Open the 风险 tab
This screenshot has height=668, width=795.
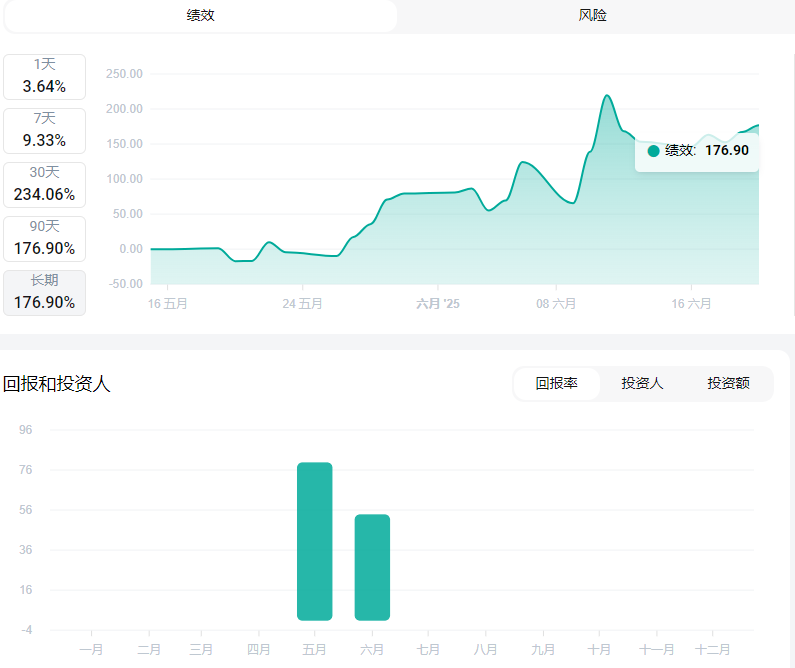pos(592,16)
